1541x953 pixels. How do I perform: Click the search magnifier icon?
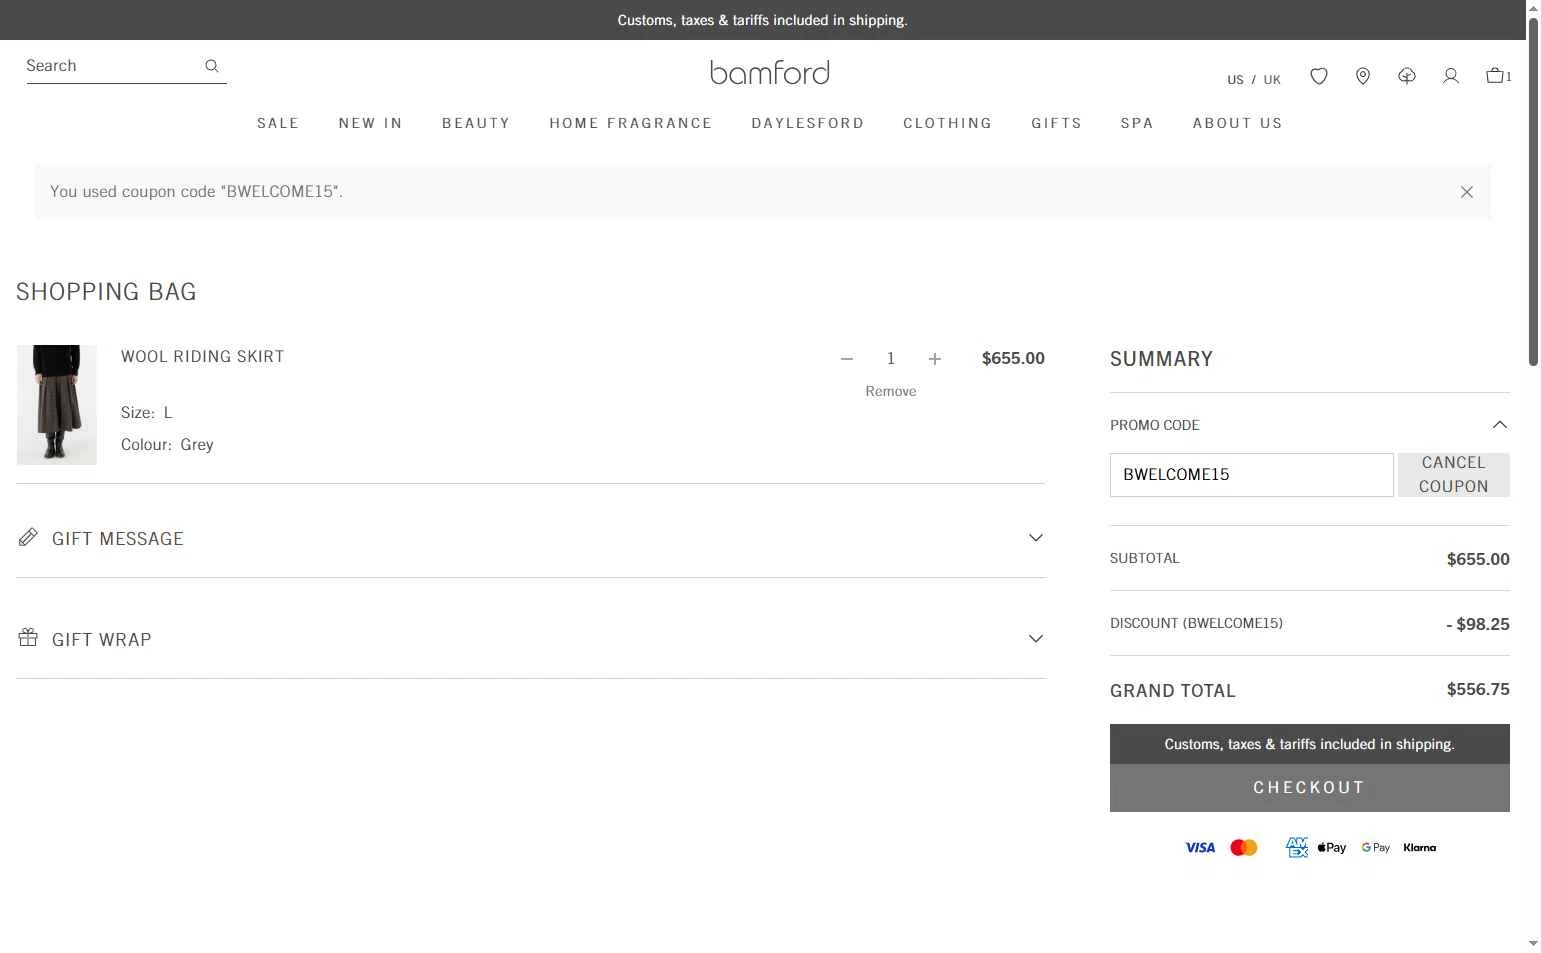212,66
